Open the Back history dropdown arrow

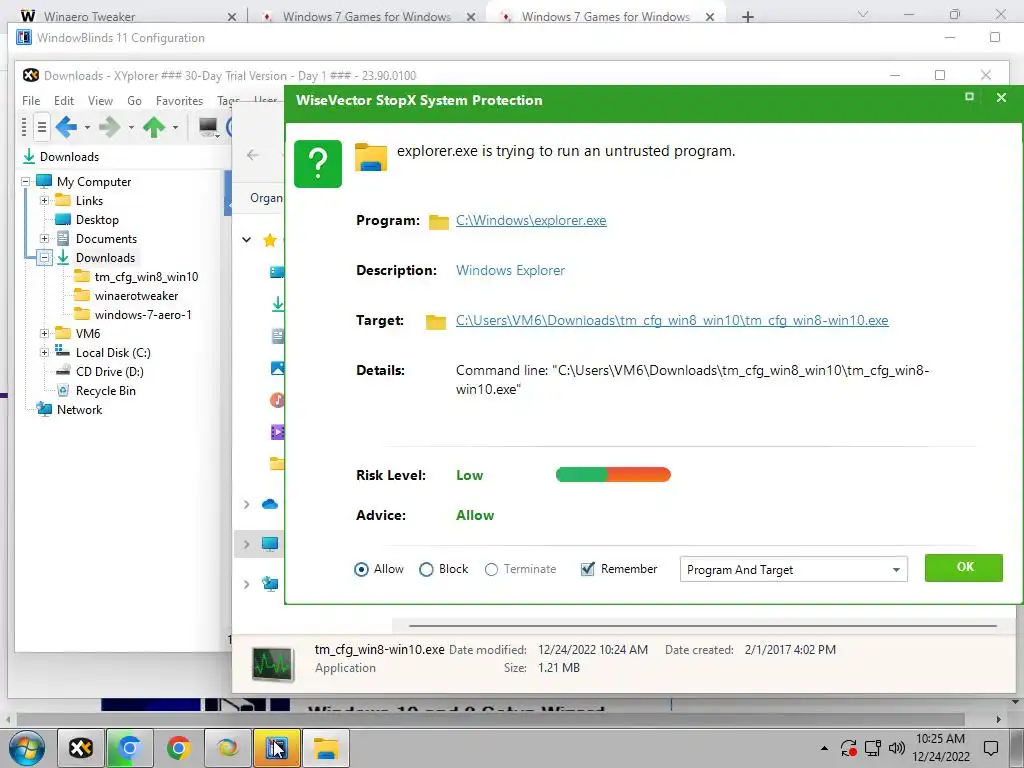(x=87, y=127)
